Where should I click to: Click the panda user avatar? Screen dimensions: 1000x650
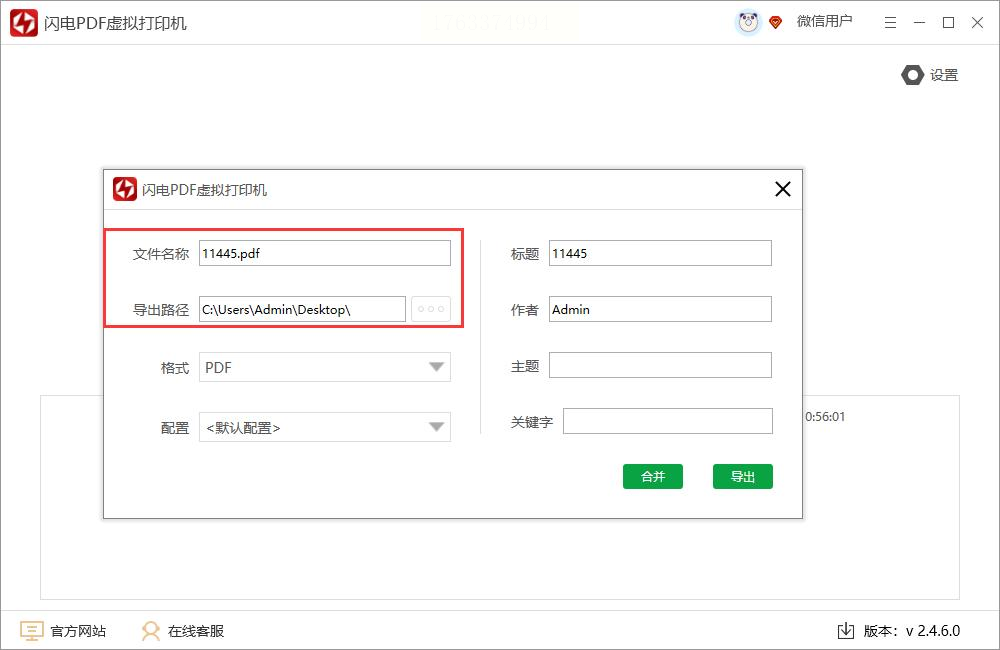point(748,23)
